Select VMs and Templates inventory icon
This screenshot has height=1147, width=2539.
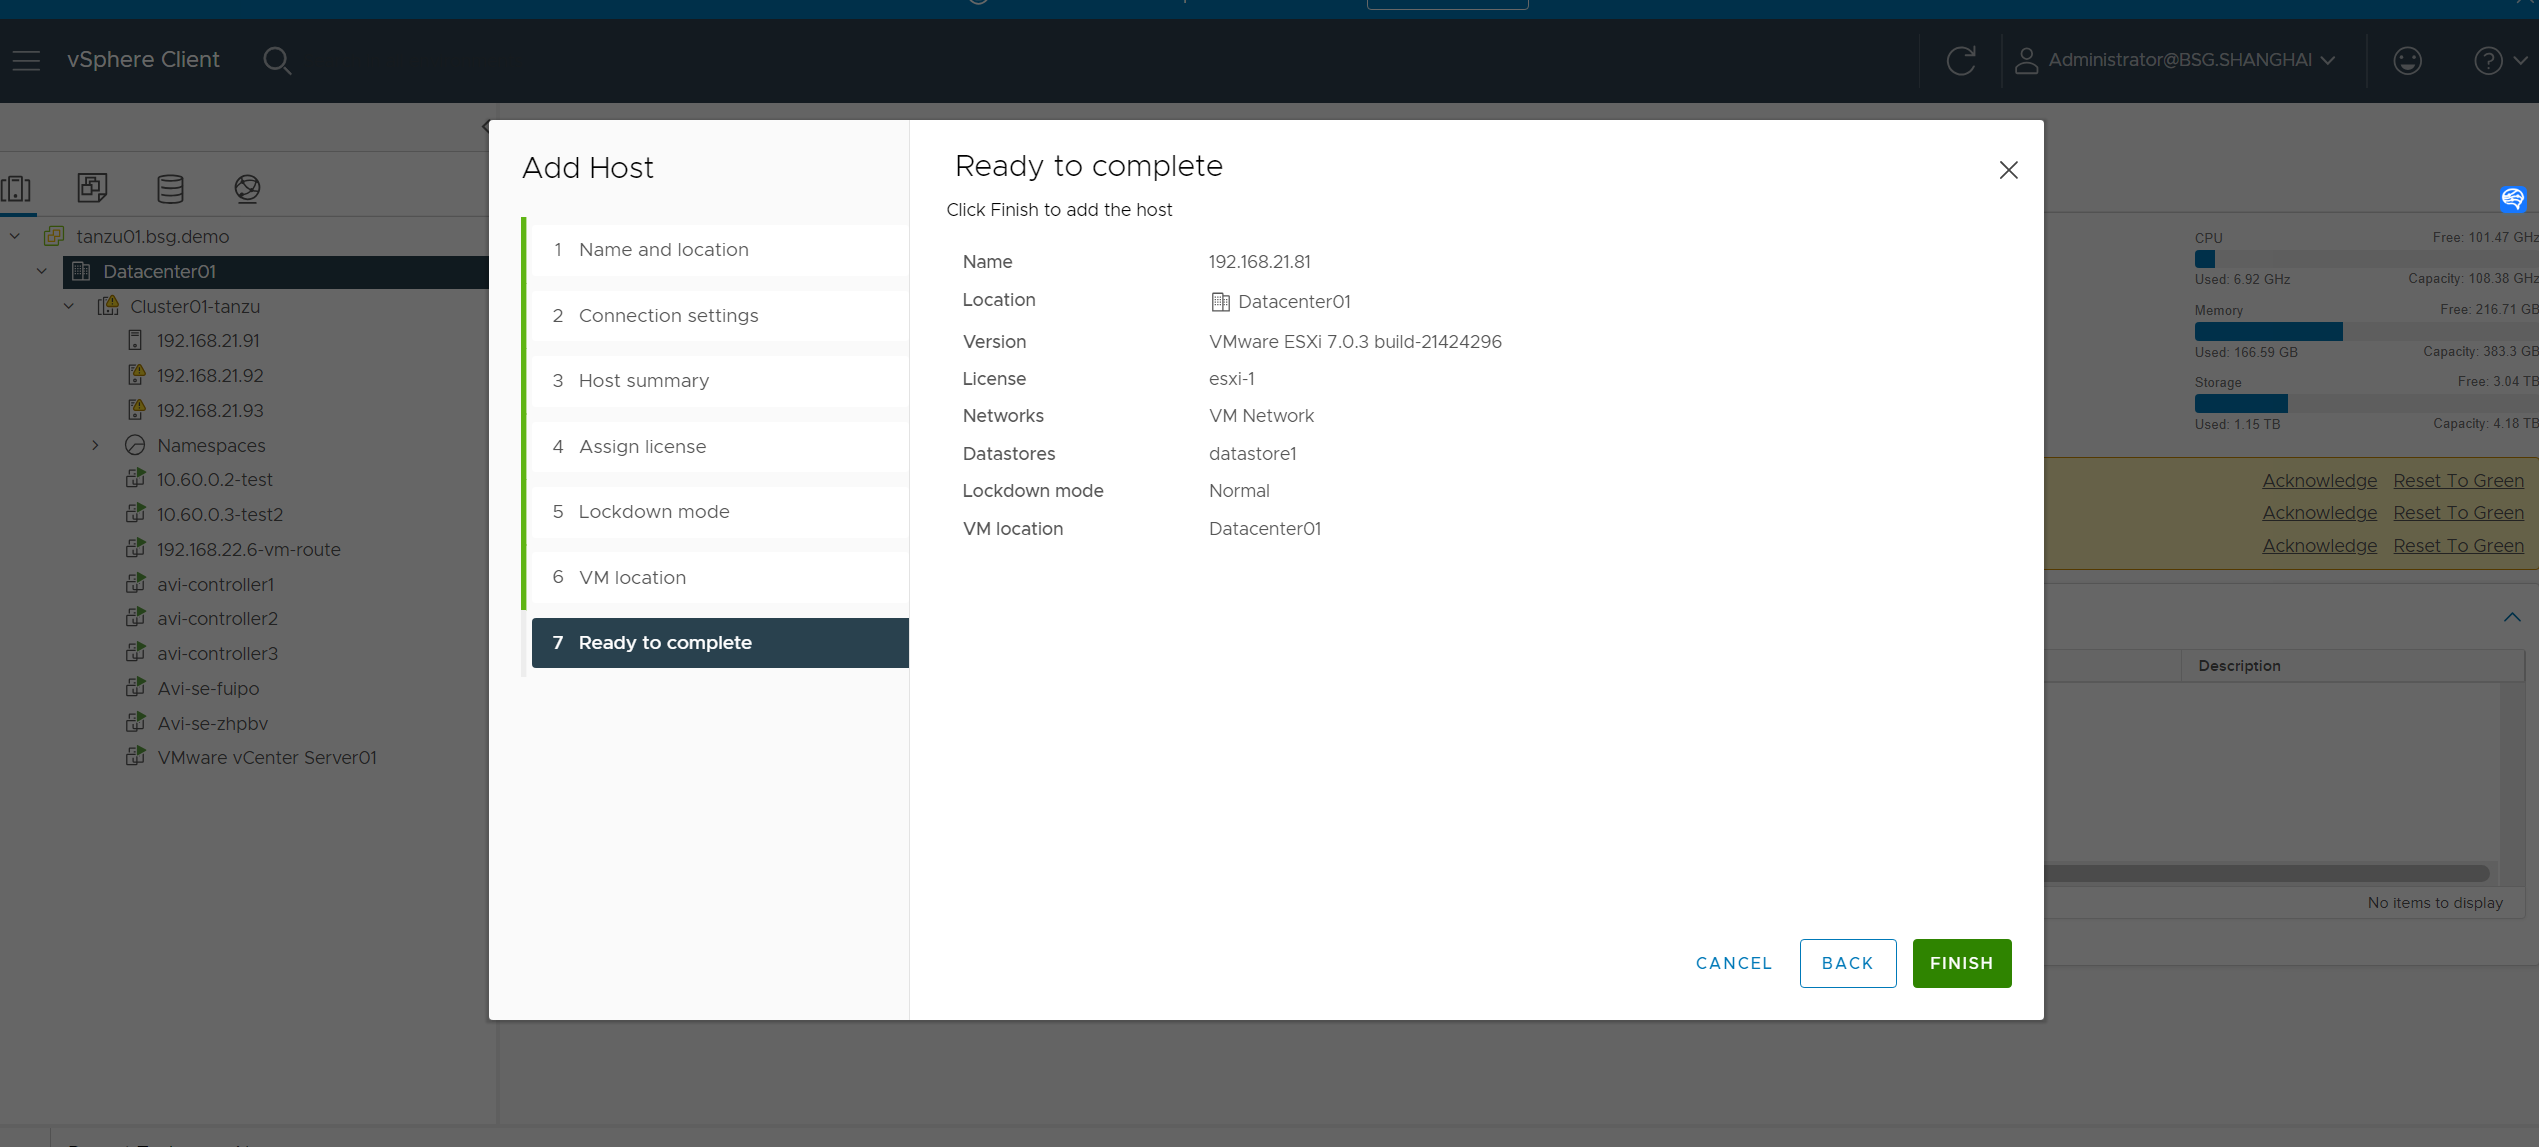tap(92, 188)
